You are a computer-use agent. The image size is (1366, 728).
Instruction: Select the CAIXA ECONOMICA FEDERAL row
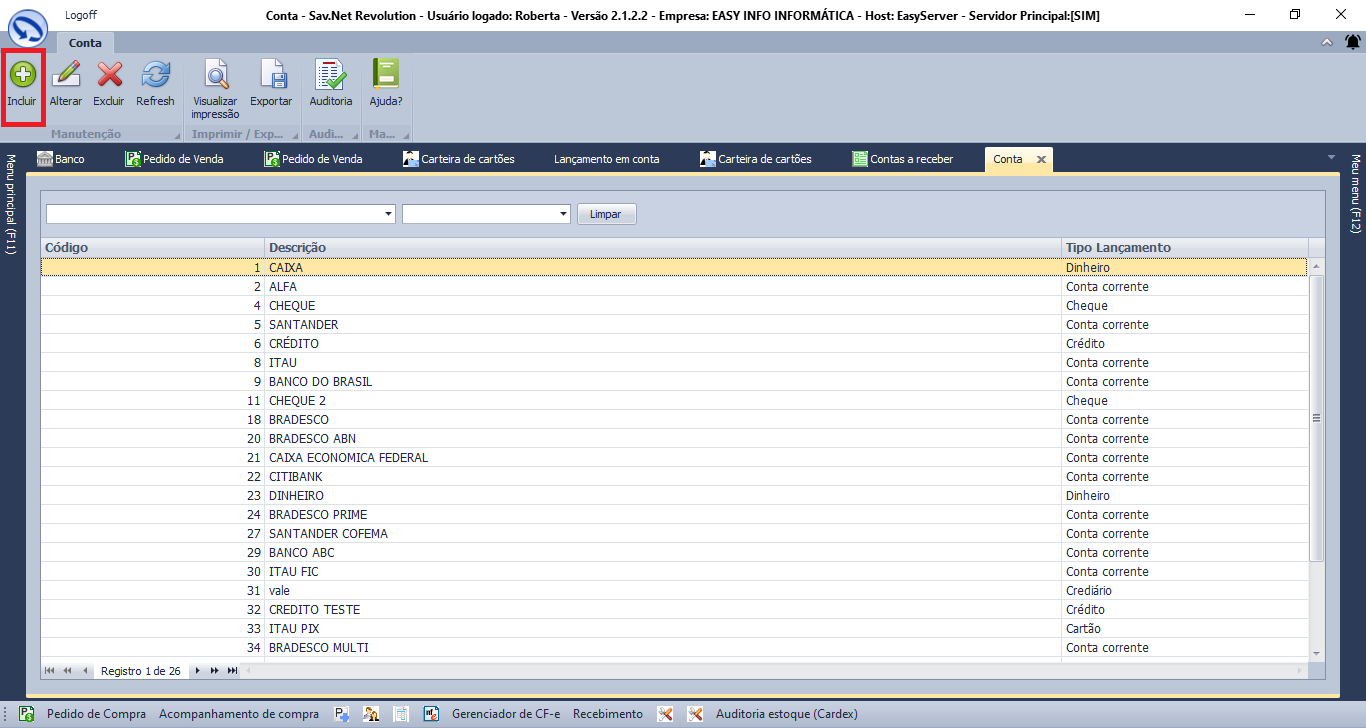[674, 457]
